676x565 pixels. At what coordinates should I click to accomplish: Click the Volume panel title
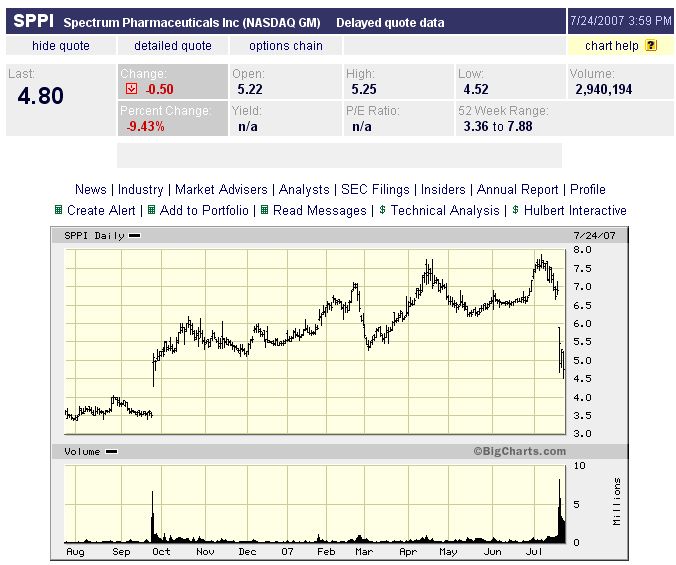click(x=82, y=452)
